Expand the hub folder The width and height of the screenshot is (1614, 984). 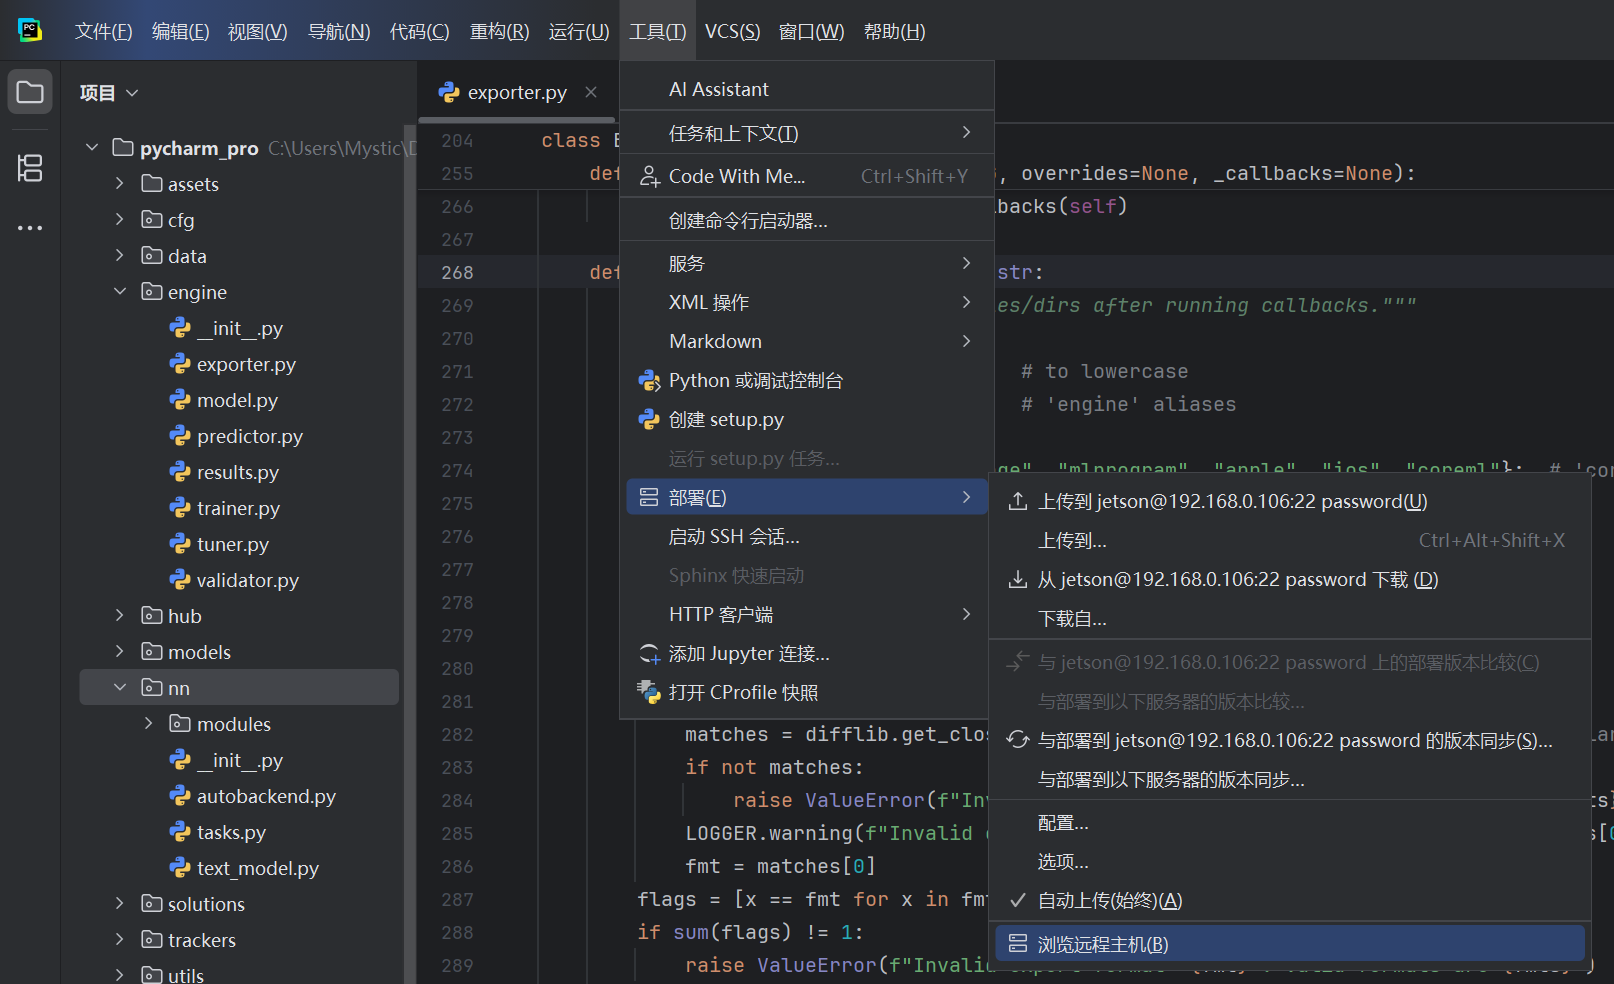click(120, 616)
